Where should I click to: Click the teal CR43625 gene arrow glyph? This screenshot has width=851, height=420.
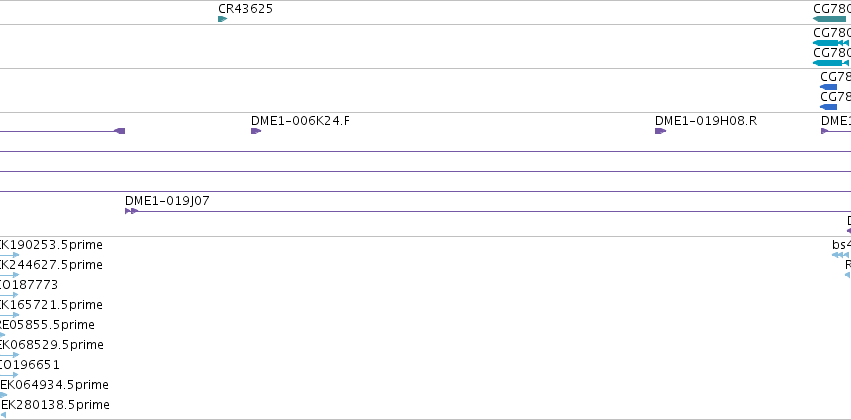pos(223,19)
